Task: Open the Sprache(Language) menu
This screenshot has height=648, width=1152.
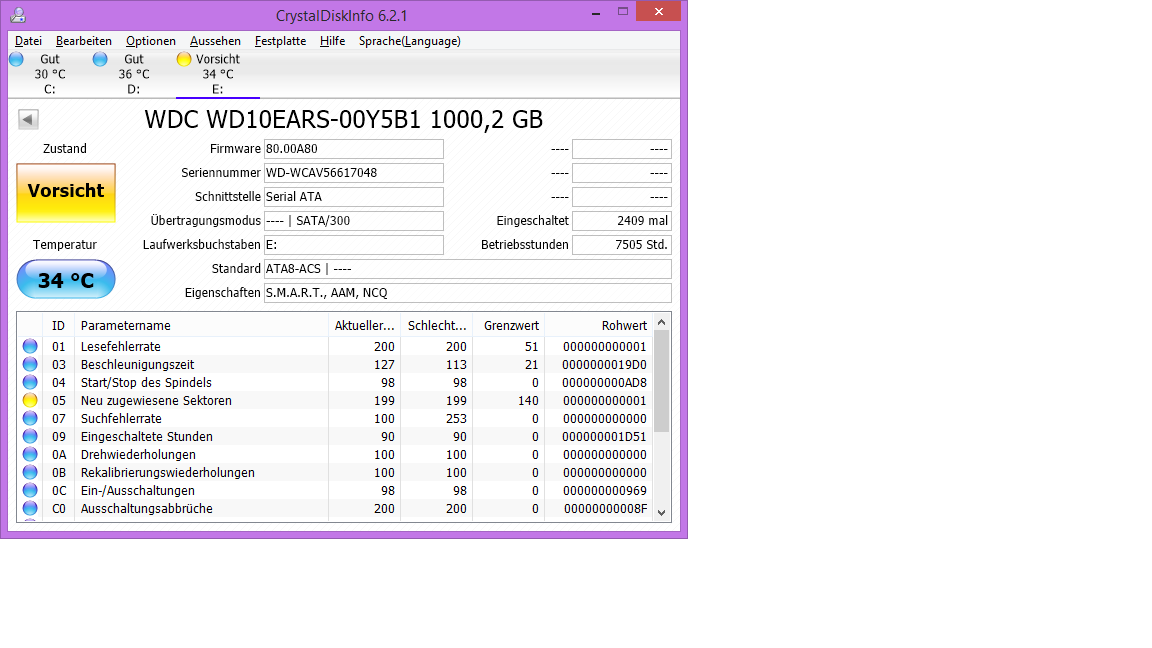Action: (409, 41)
